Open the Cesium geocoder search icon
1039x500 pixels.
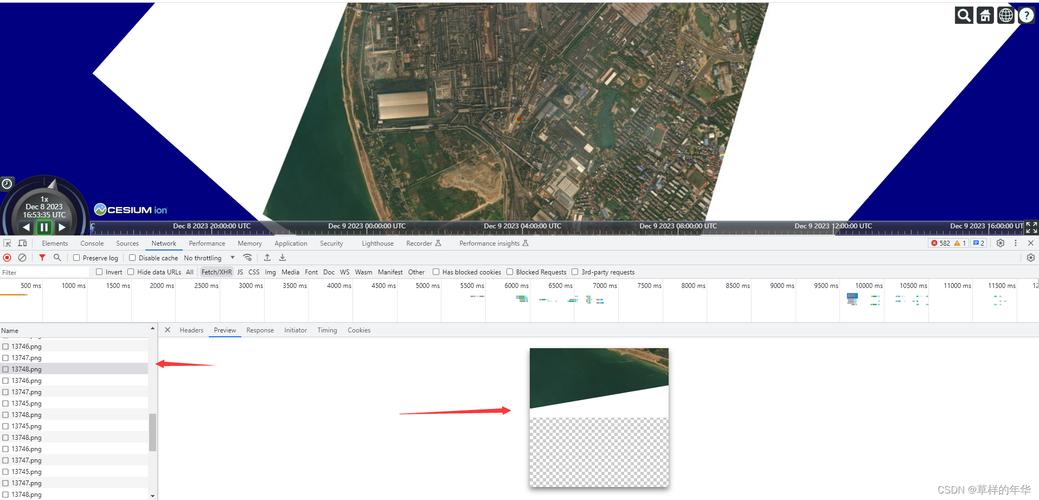[x=963, y=15]
